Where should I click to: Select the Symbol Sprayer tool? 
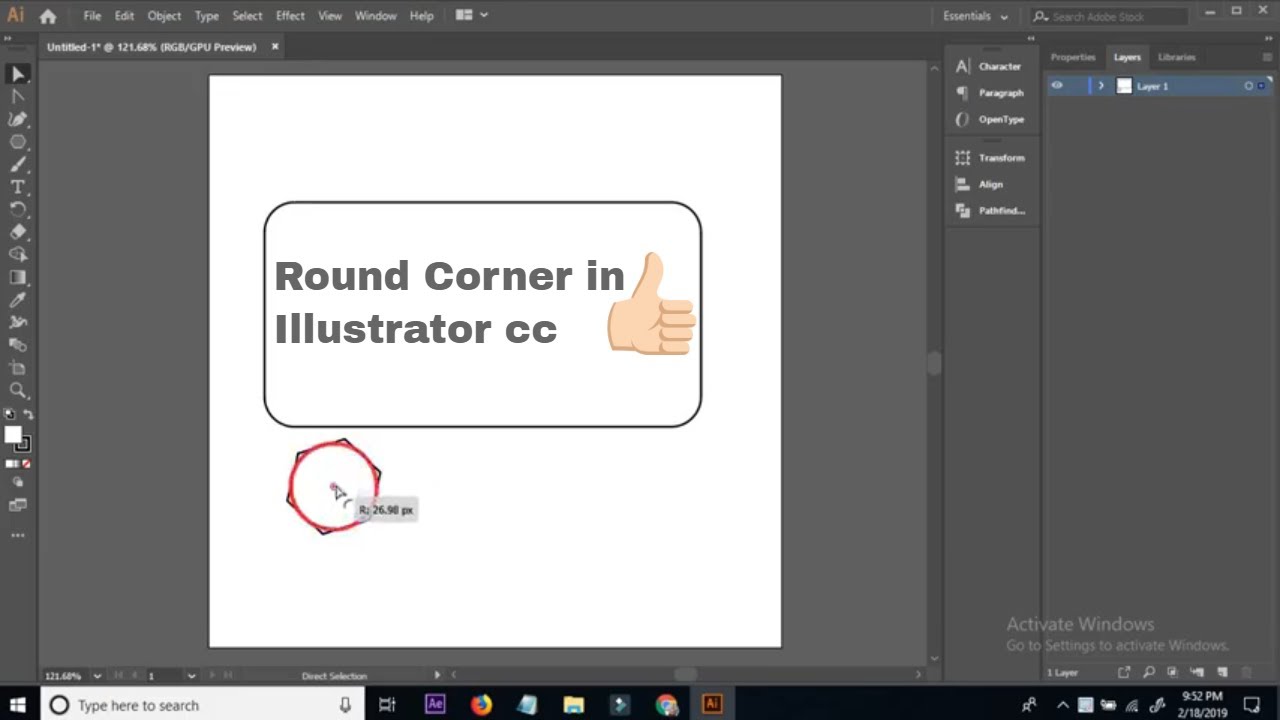click(x=17, y=322)
